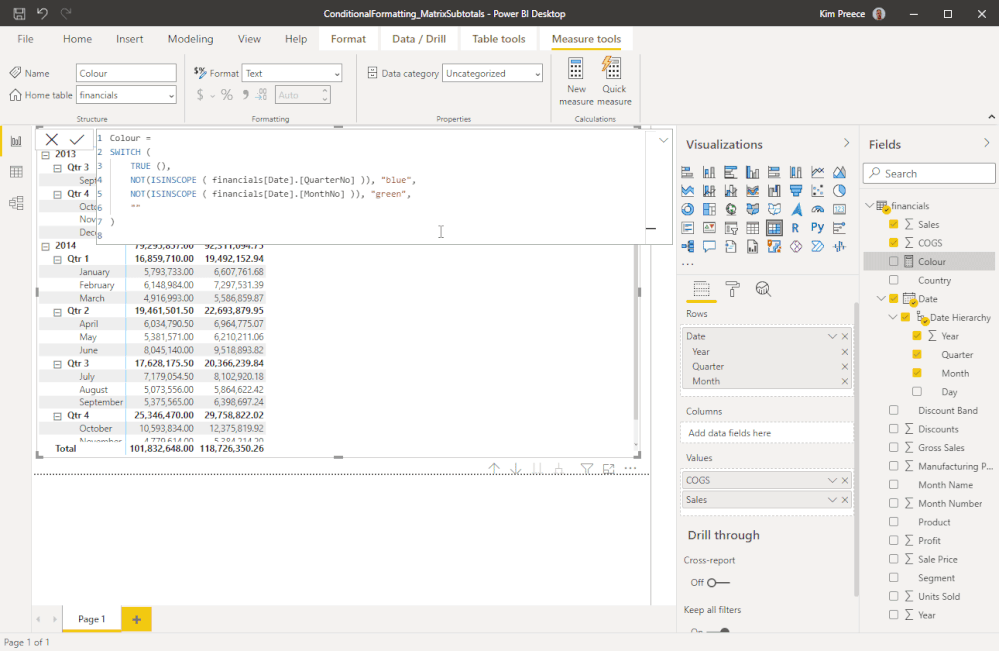Viewport: 999px width, 651px height.
Task: Uncheck the COGS field
Action: 893,243
